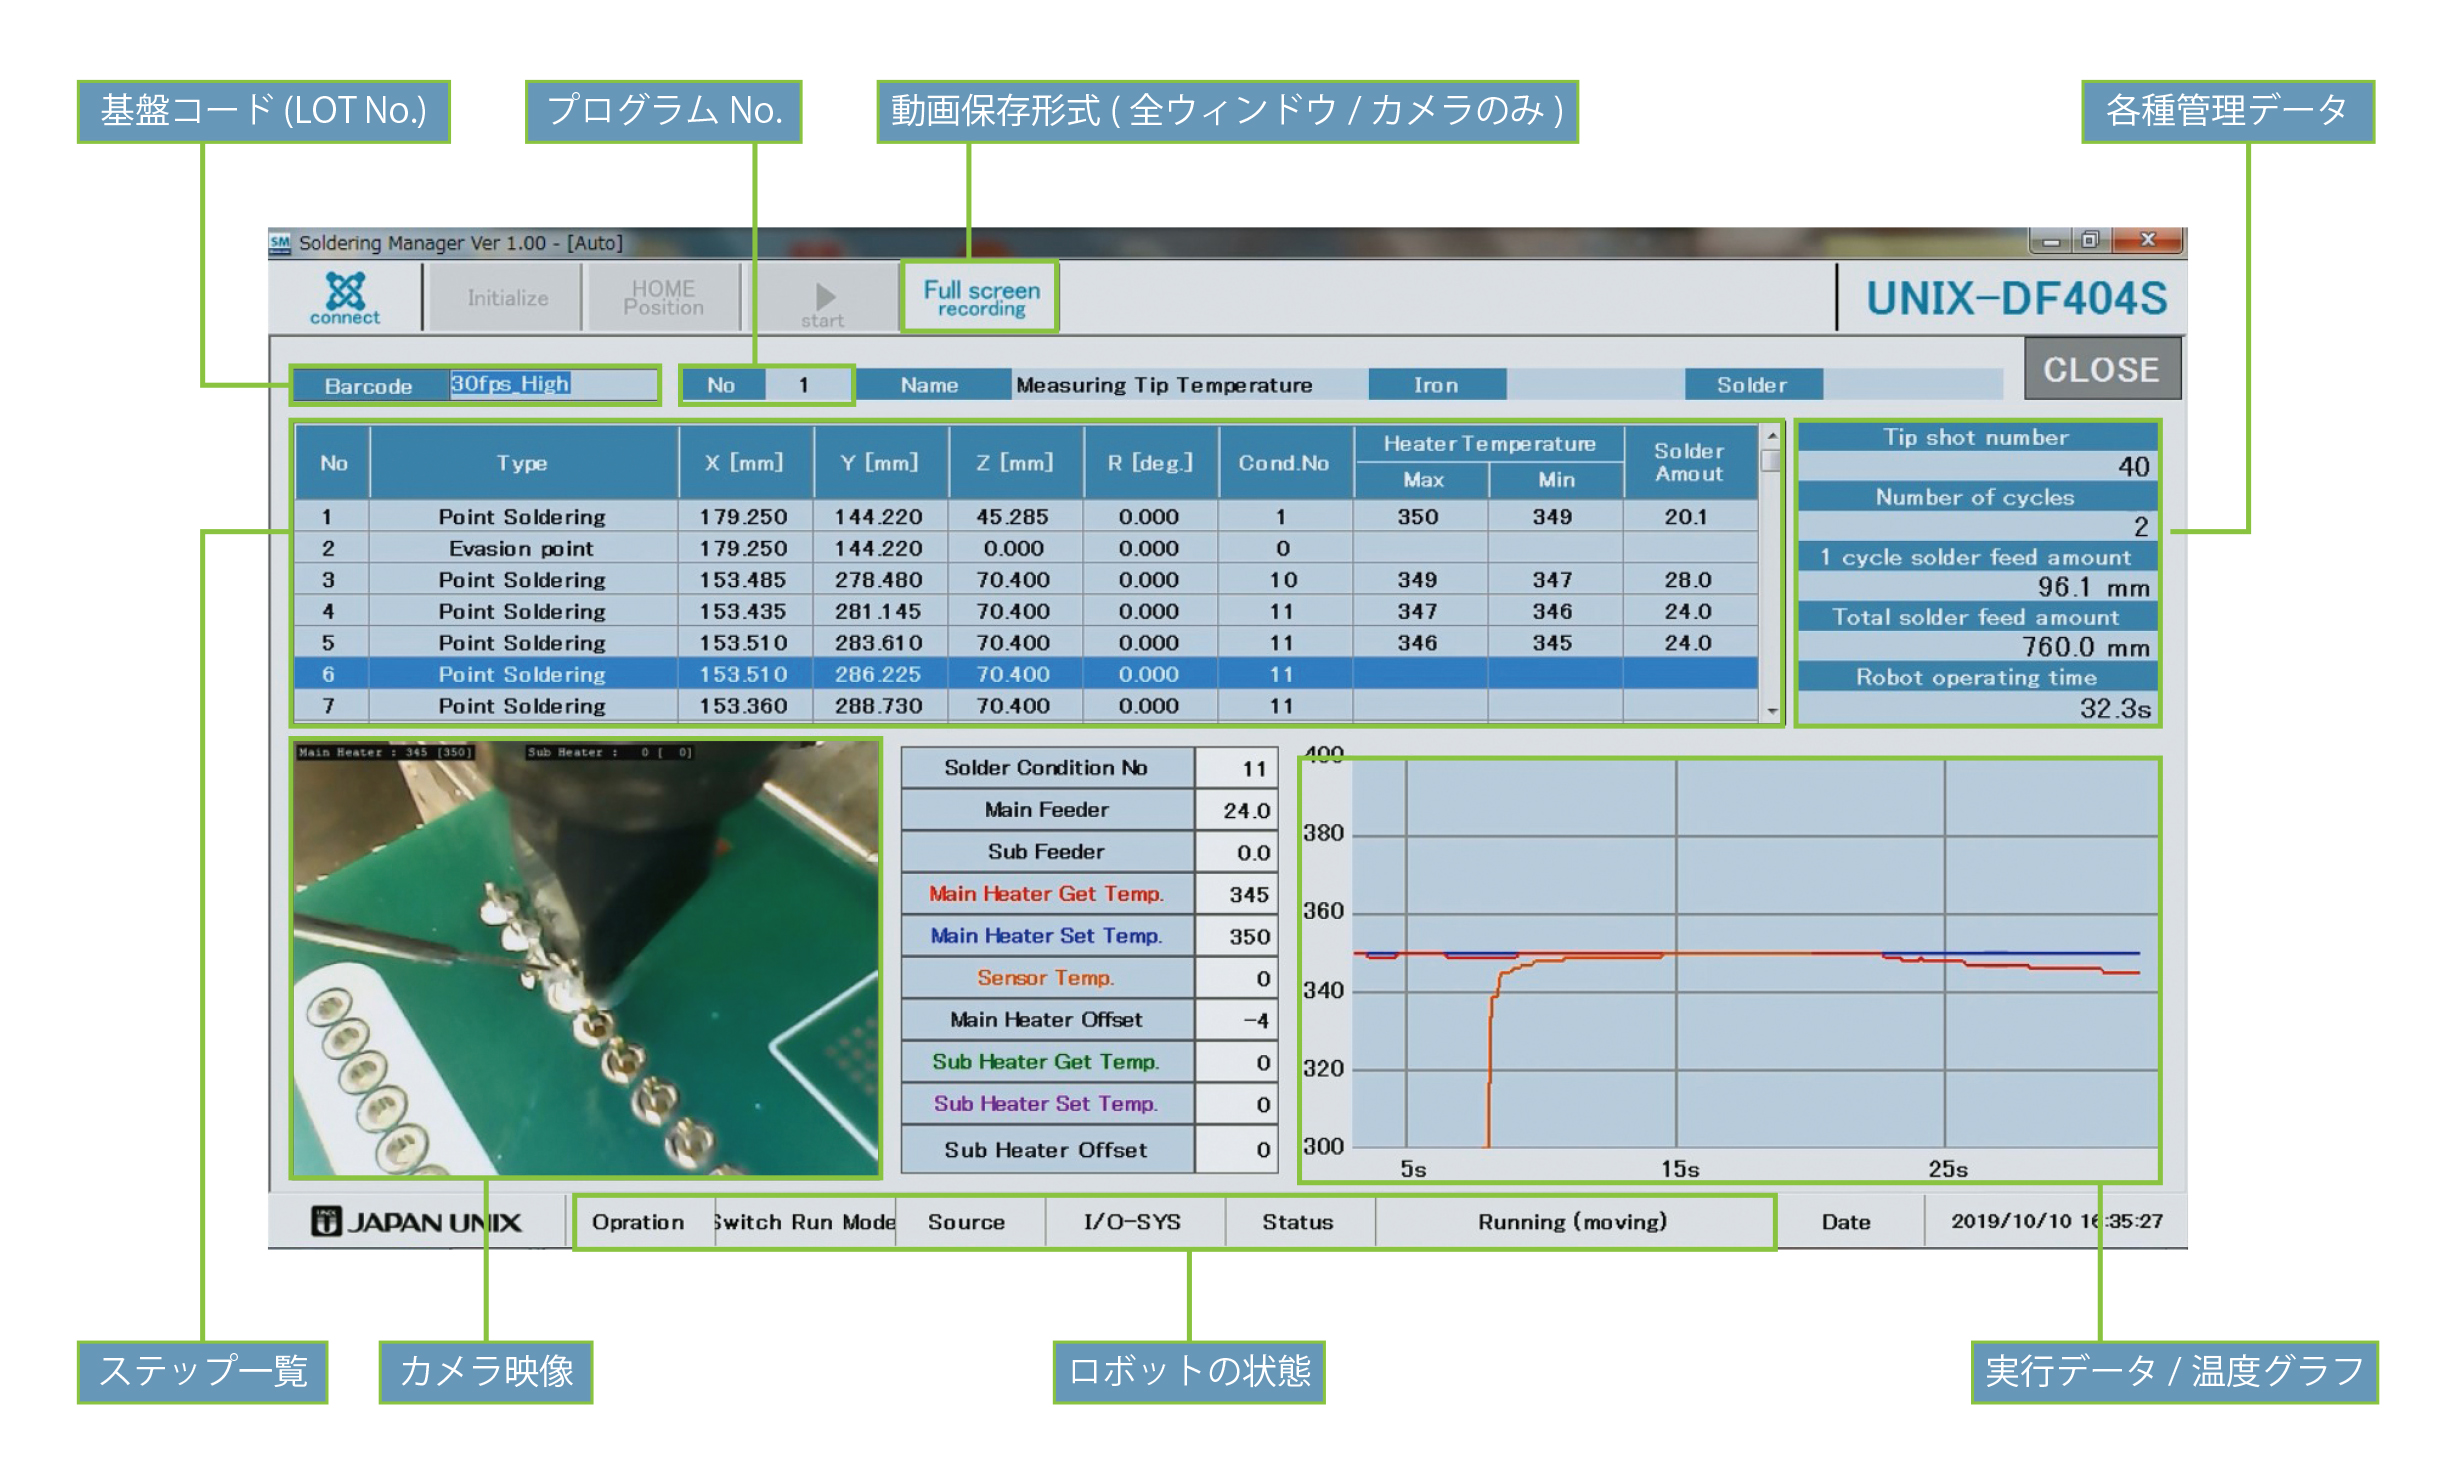The height and width of the screenshot is (1478, 2457).
Task: Click the JAPAN UNIX logo
Action: [416, 1222]
